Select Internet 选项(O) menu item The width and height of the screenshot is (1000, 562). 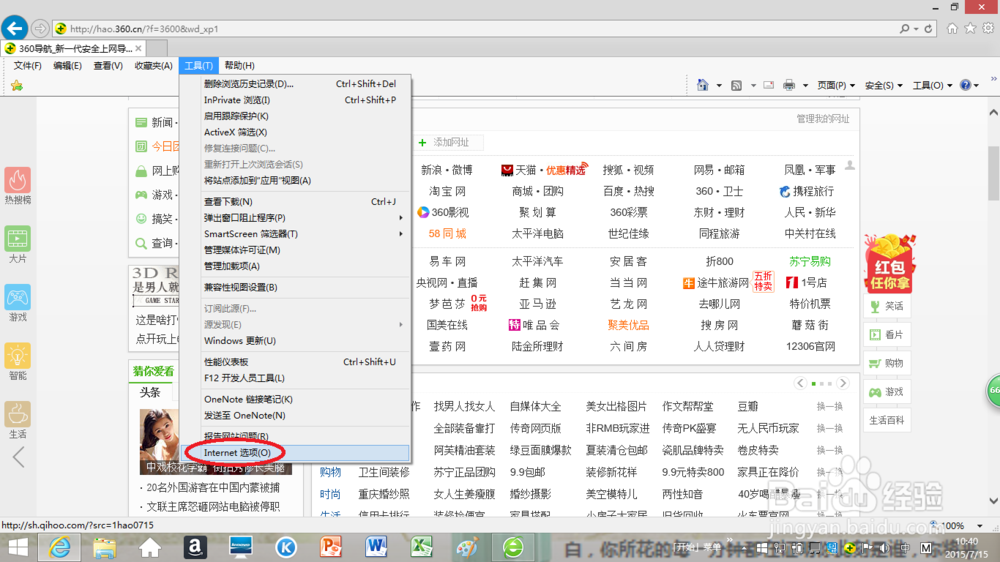296,452
